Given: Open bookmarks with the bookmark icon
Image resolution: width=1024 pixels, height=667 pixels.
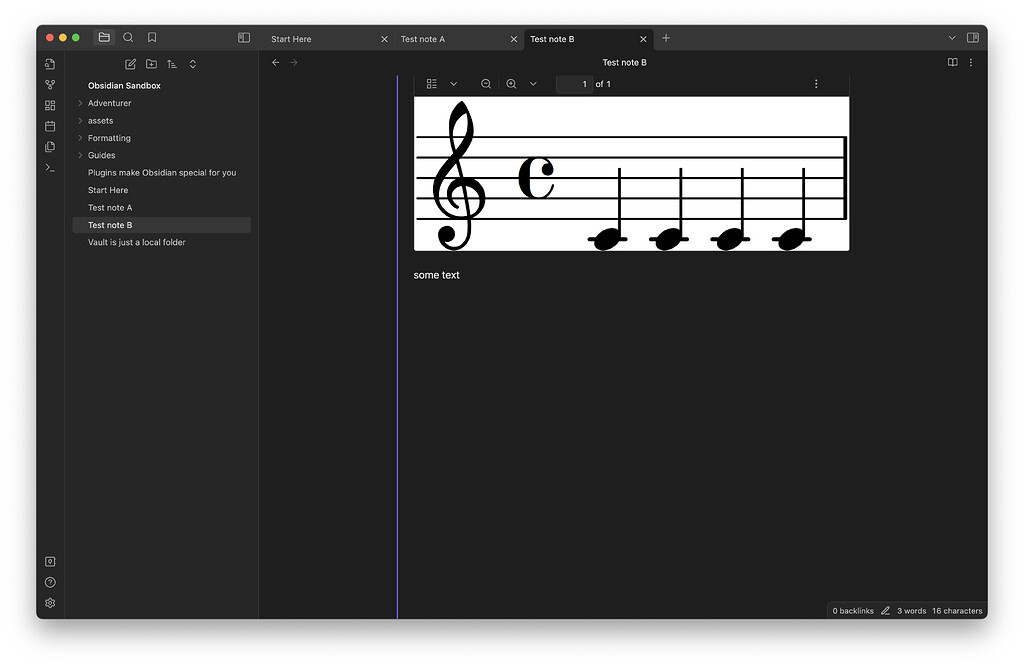Looking at the screenshot, I should 151,37.
